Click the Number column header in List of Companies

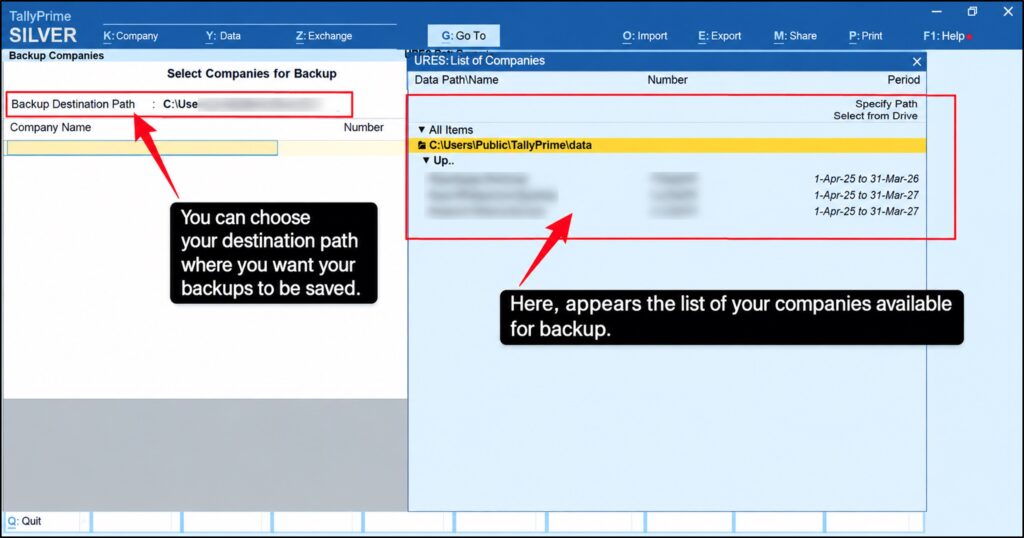[x=667, y=80]
